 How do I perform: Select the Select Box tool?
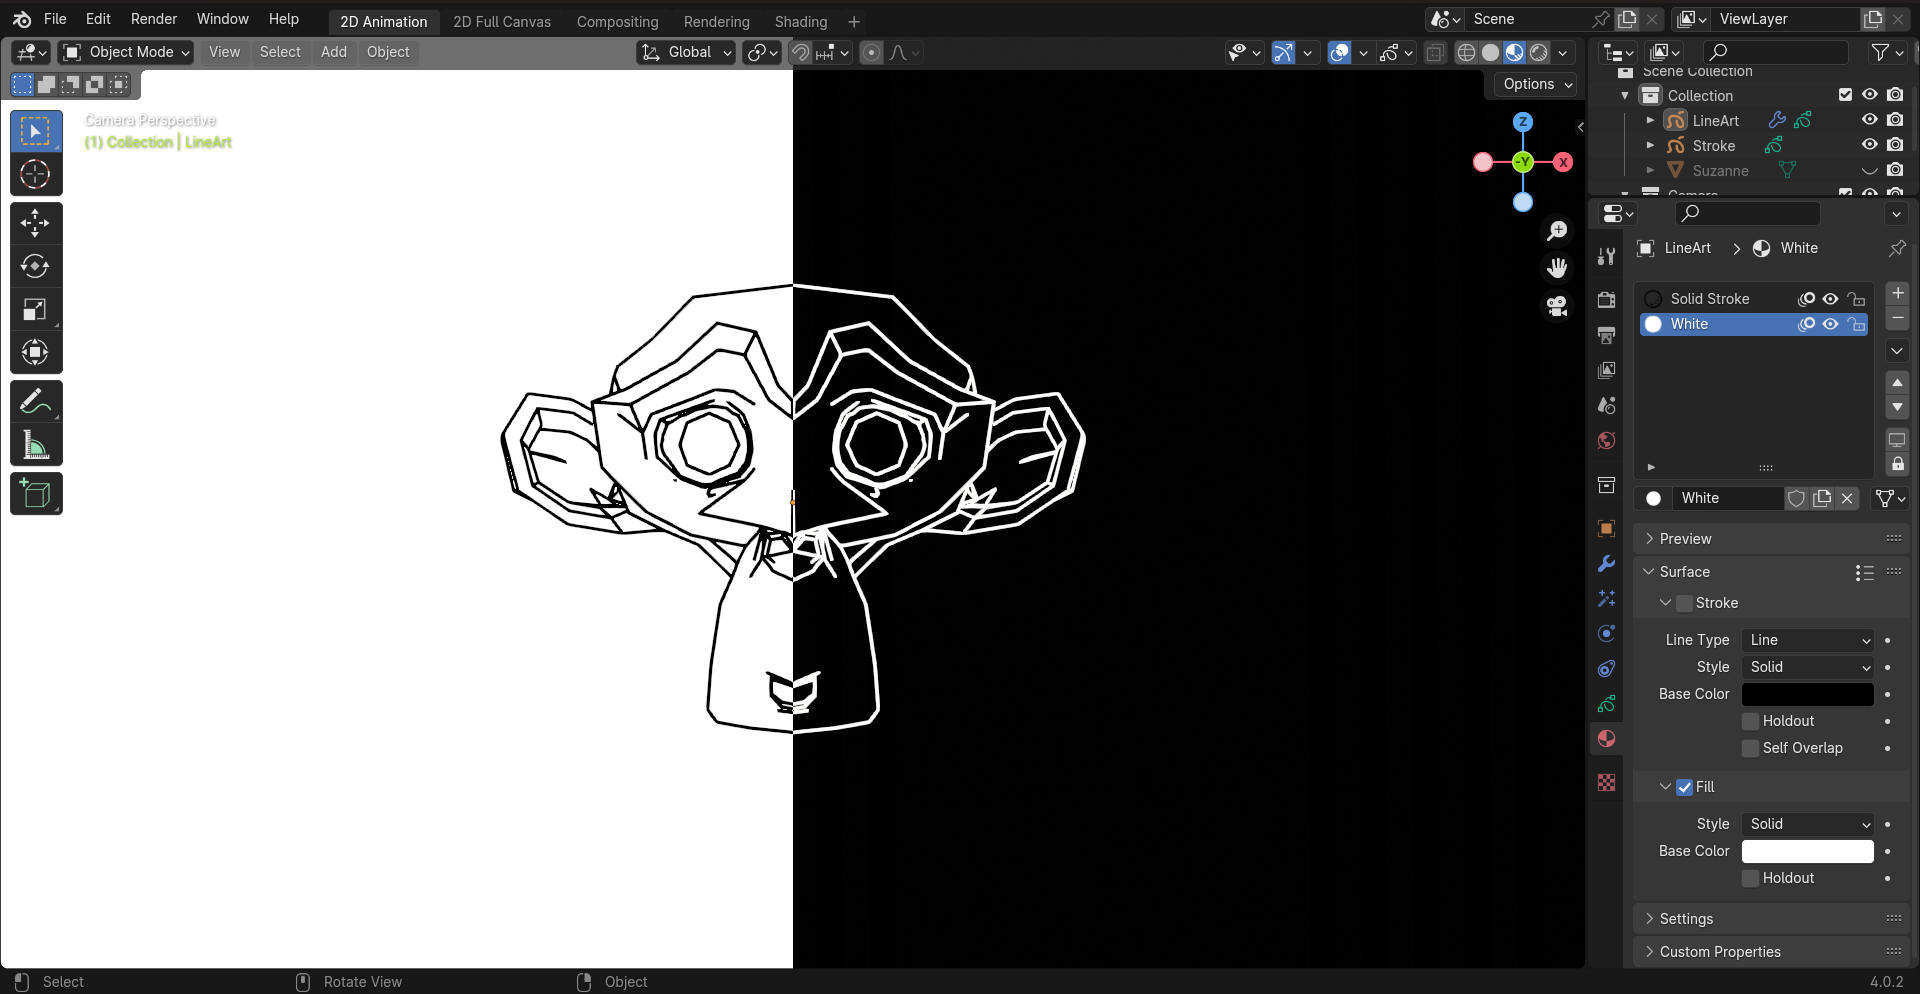coord(36,131)
